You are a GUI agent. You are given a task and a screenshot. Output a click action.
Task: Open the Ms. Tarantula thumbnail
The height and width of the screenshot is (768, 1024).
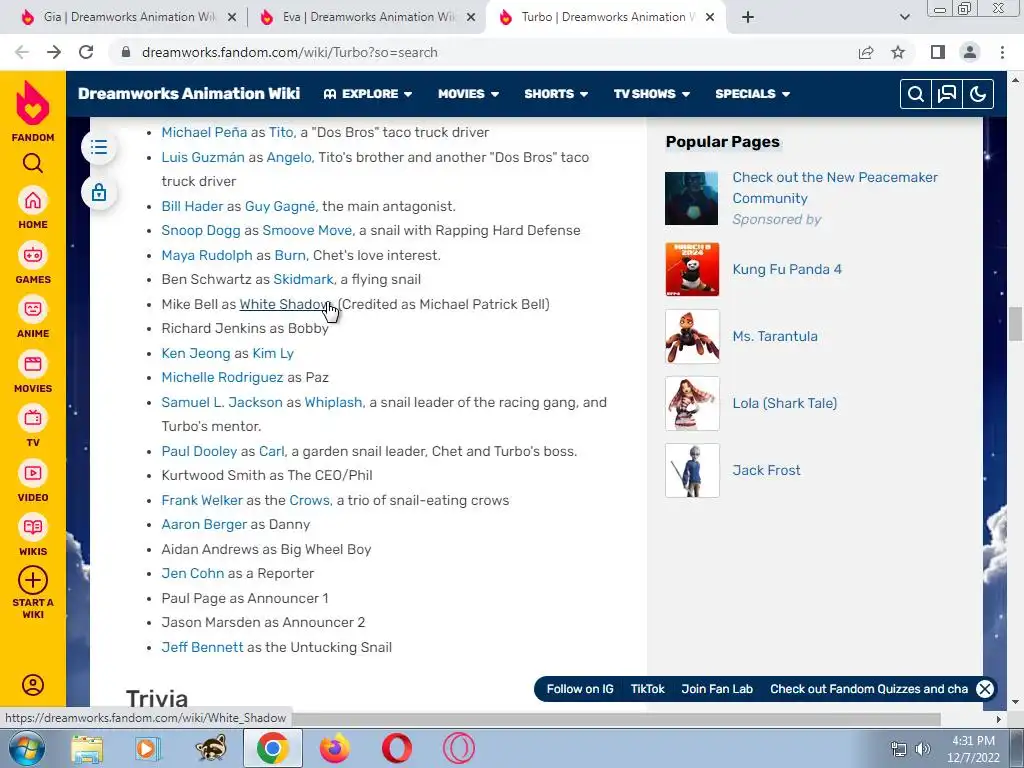coord(692,336)
